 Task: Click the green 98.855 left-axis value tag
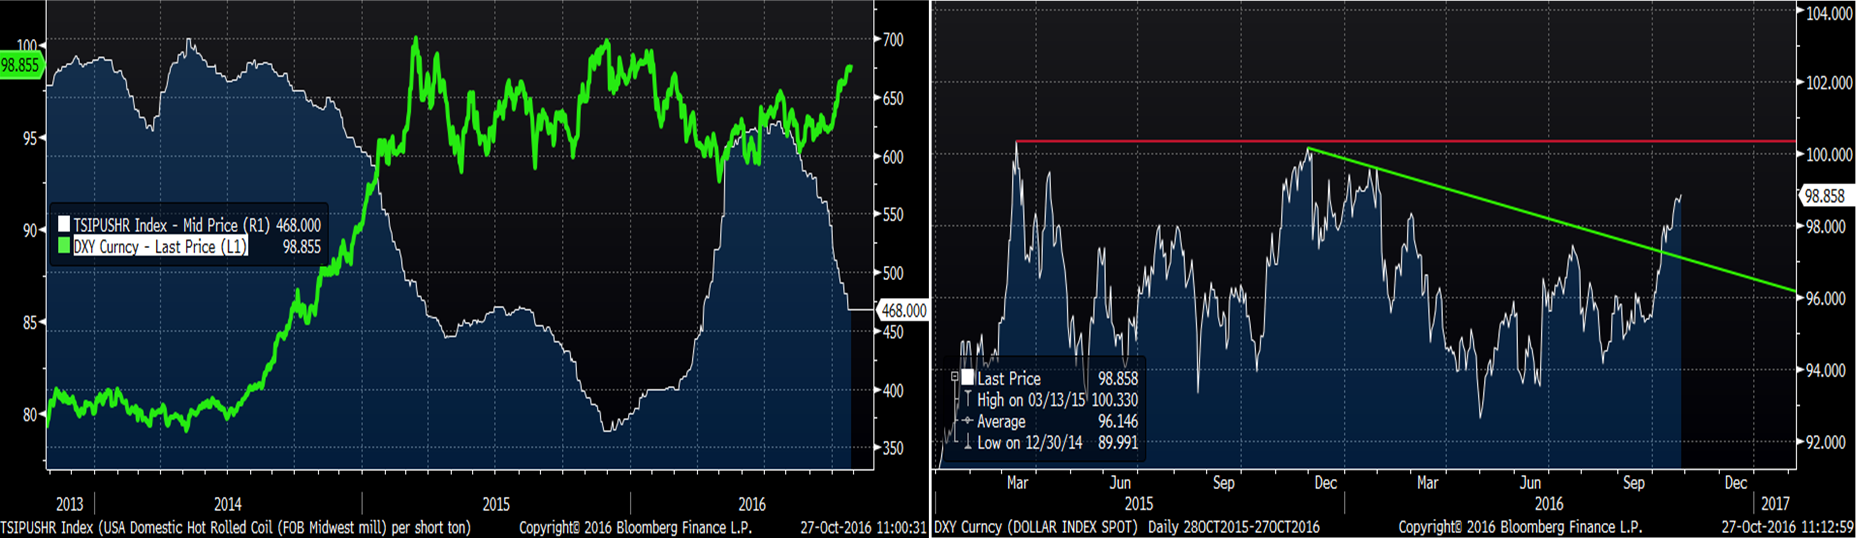click(x=20, y=66)
